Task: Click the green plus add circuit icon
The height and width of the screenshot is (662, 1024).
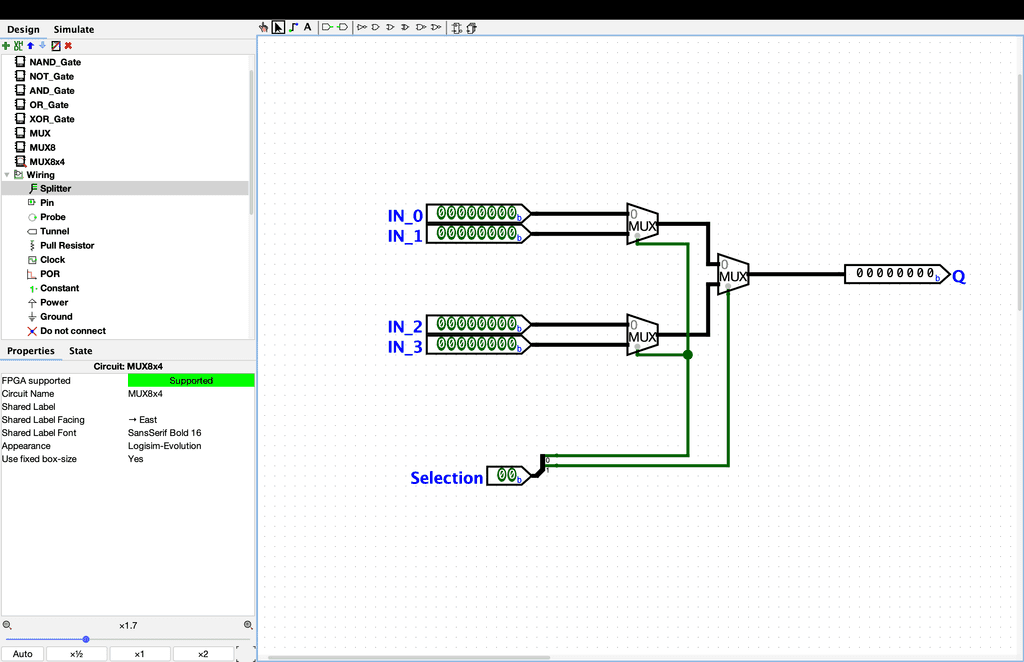Action: (6, 45)
